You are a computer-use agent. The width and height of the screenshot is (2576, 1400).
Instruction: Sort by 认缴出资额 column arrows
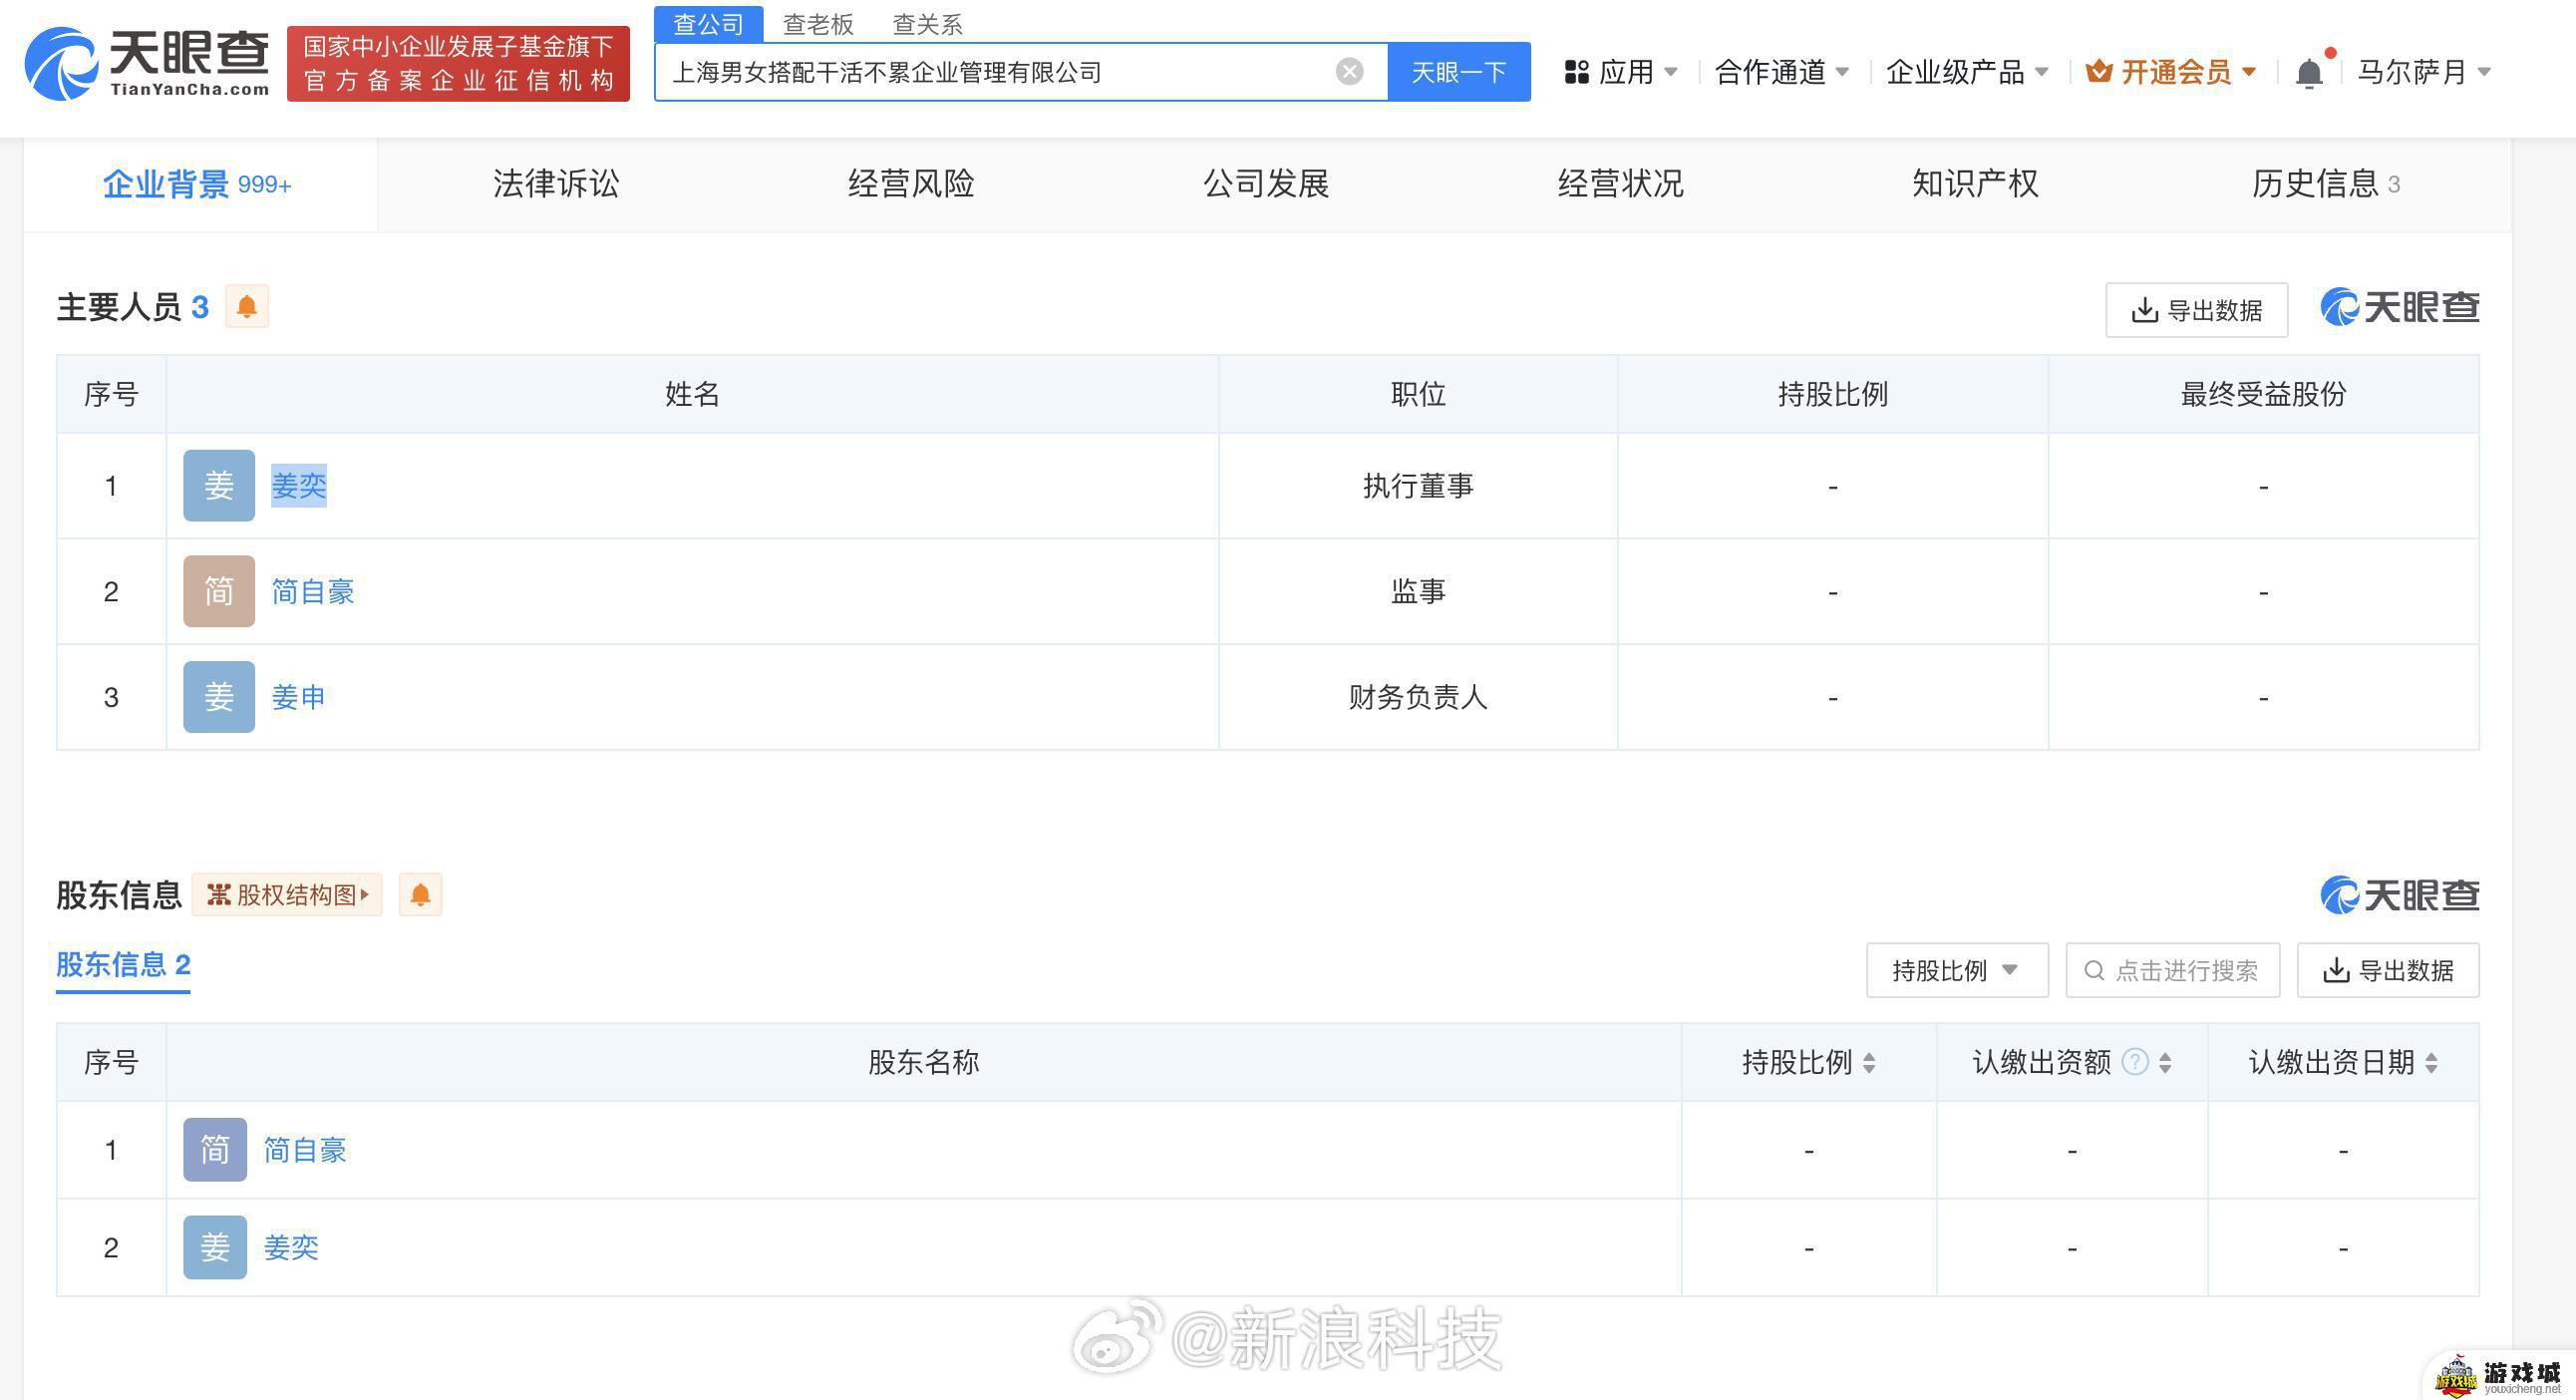2165,1062
